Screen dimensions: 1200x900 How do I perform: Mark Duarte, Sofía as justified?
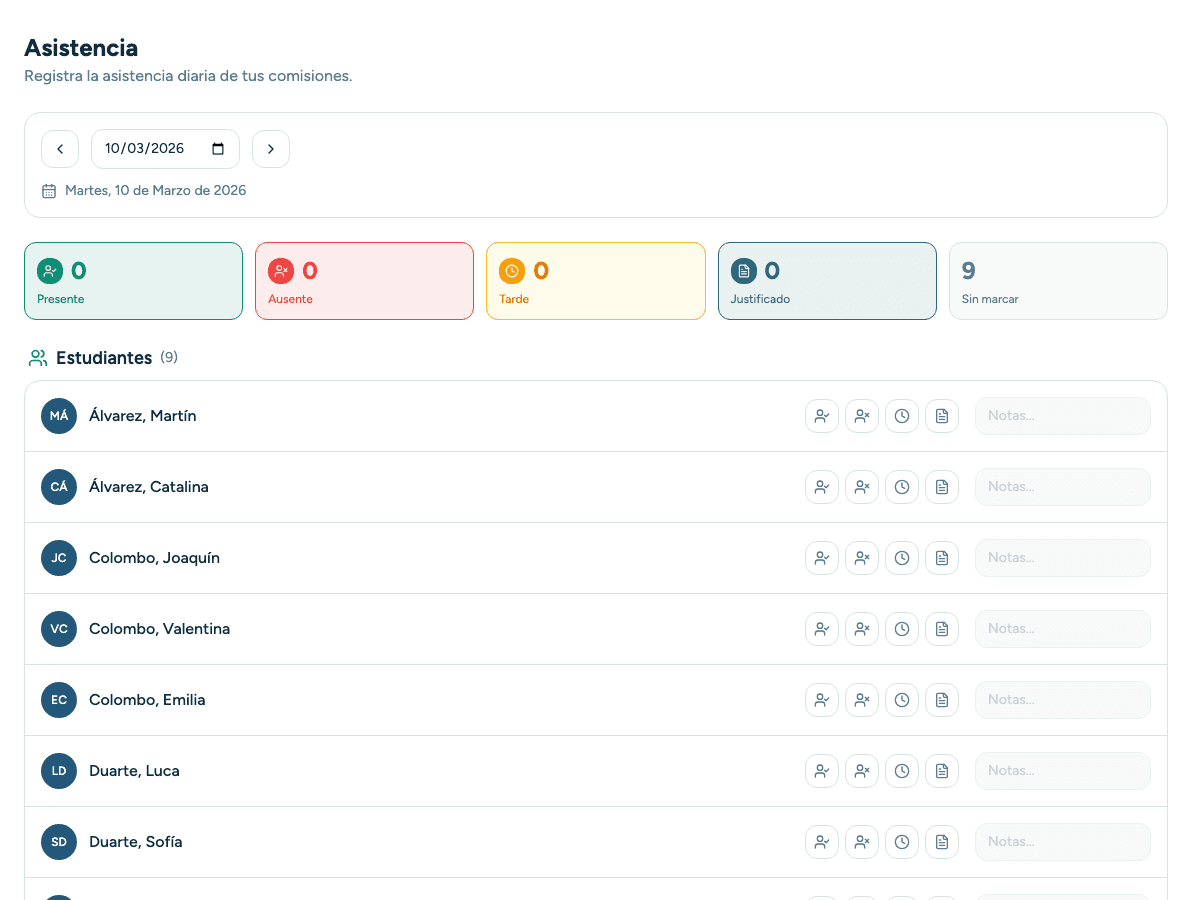(x=942, y=842)
